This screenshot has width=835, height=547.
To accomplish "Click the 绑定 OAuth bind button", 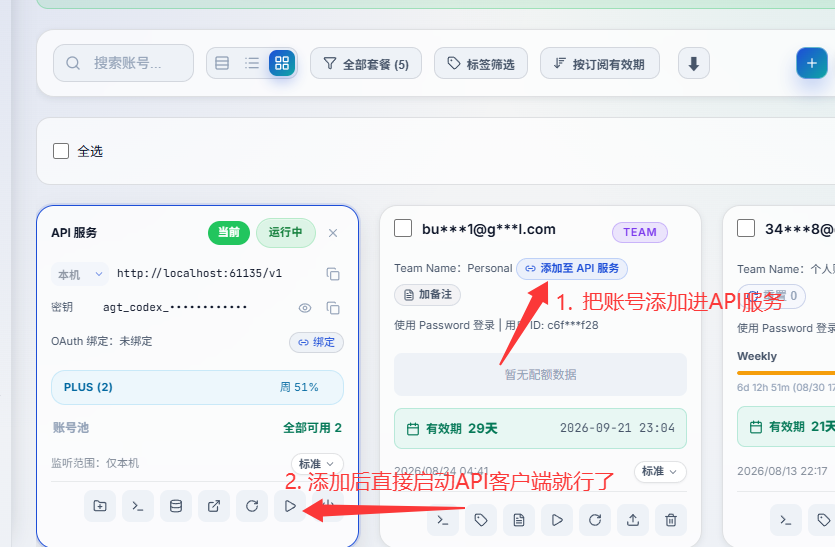I will (x=316, y=342).
